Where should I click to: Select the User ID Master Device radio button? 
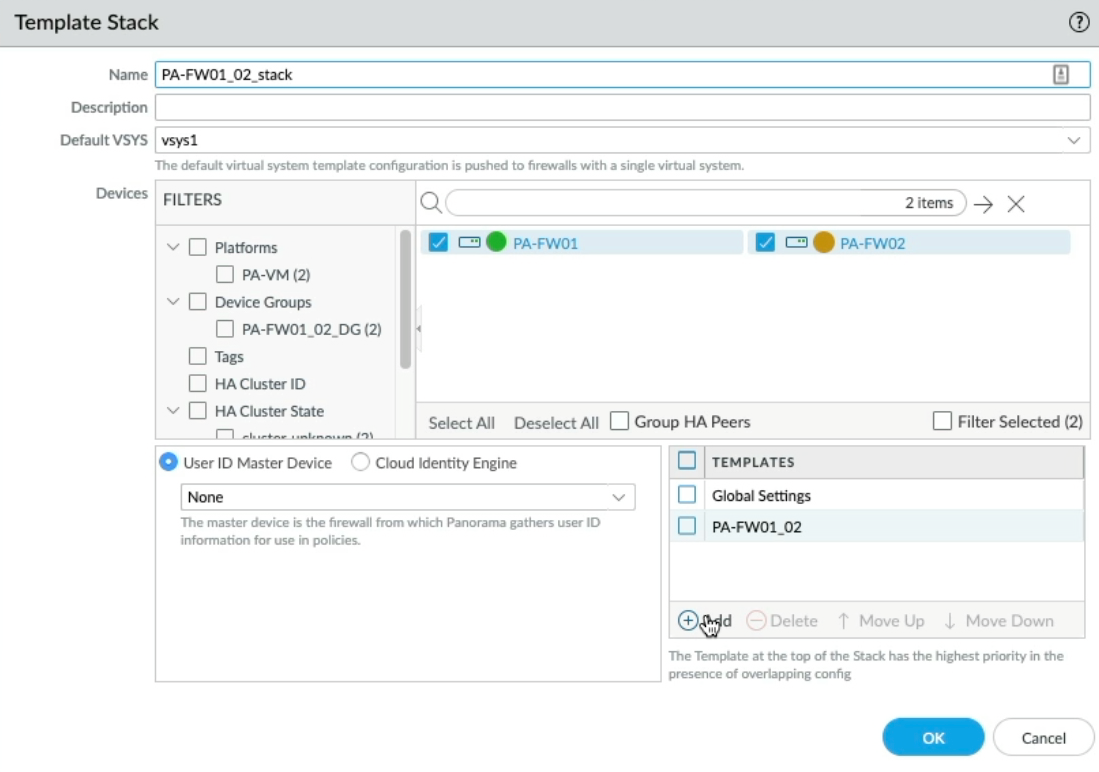[x=168, y=462]
